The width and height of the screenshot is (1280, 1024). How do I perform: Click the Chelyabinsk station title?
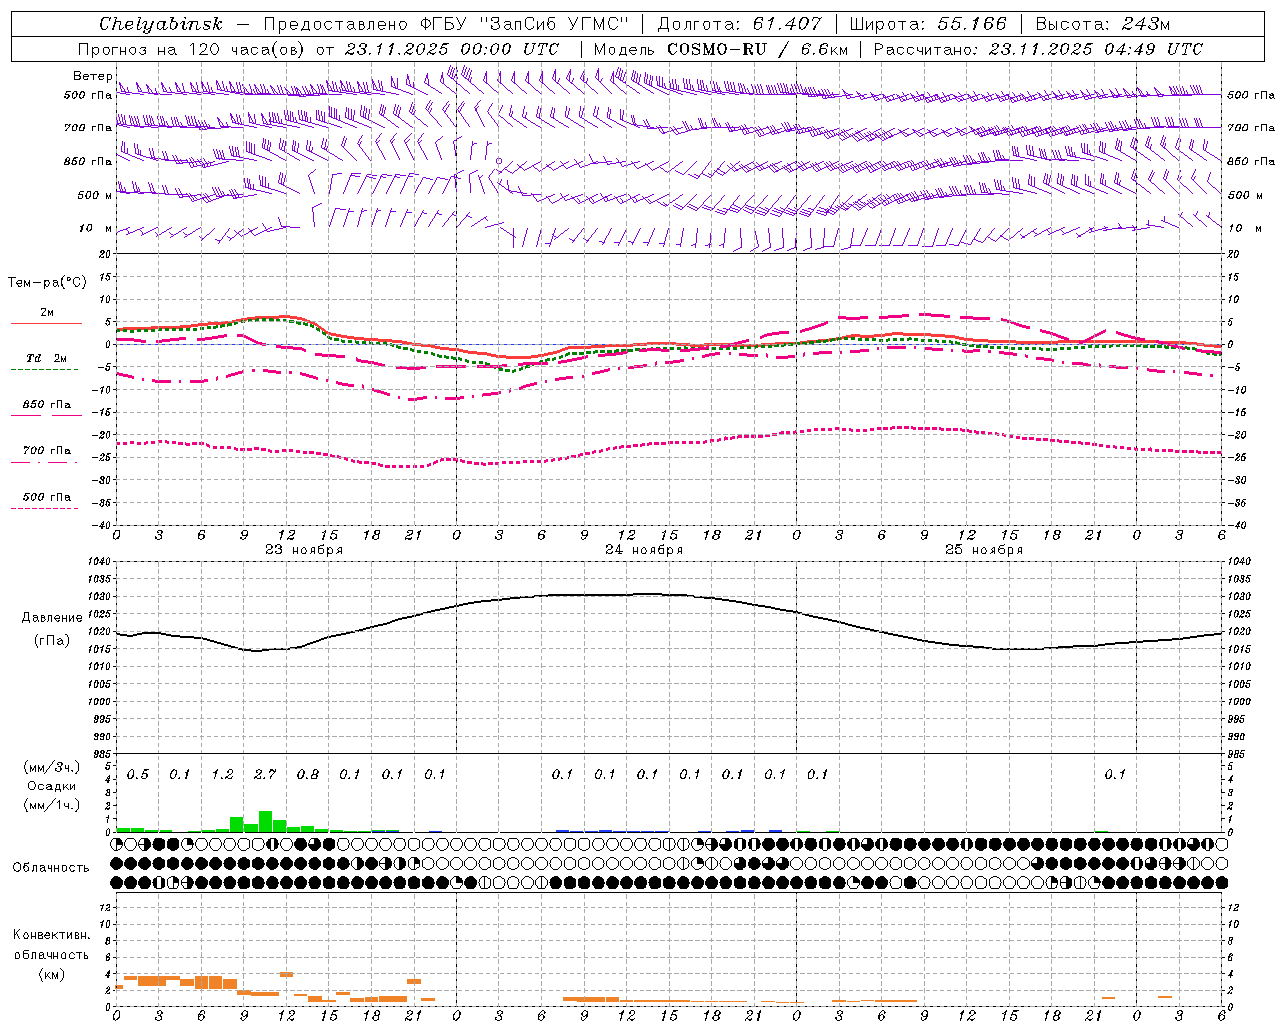160,24
